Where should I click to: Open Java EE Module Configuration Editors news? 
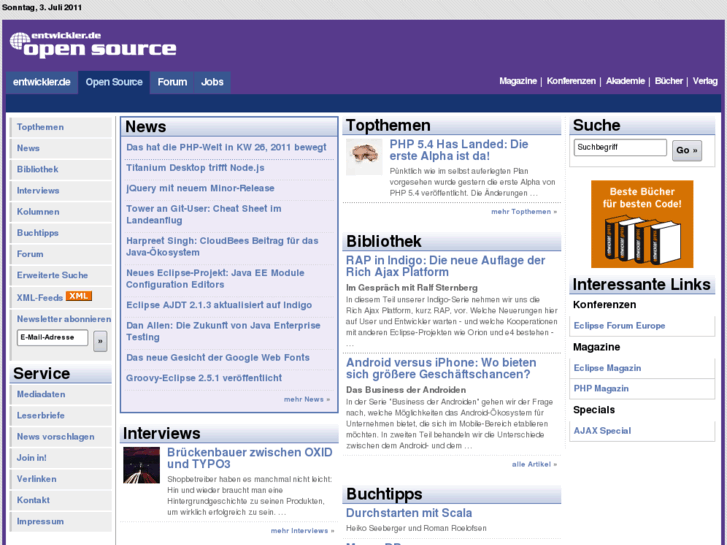(x=216, y=279)
